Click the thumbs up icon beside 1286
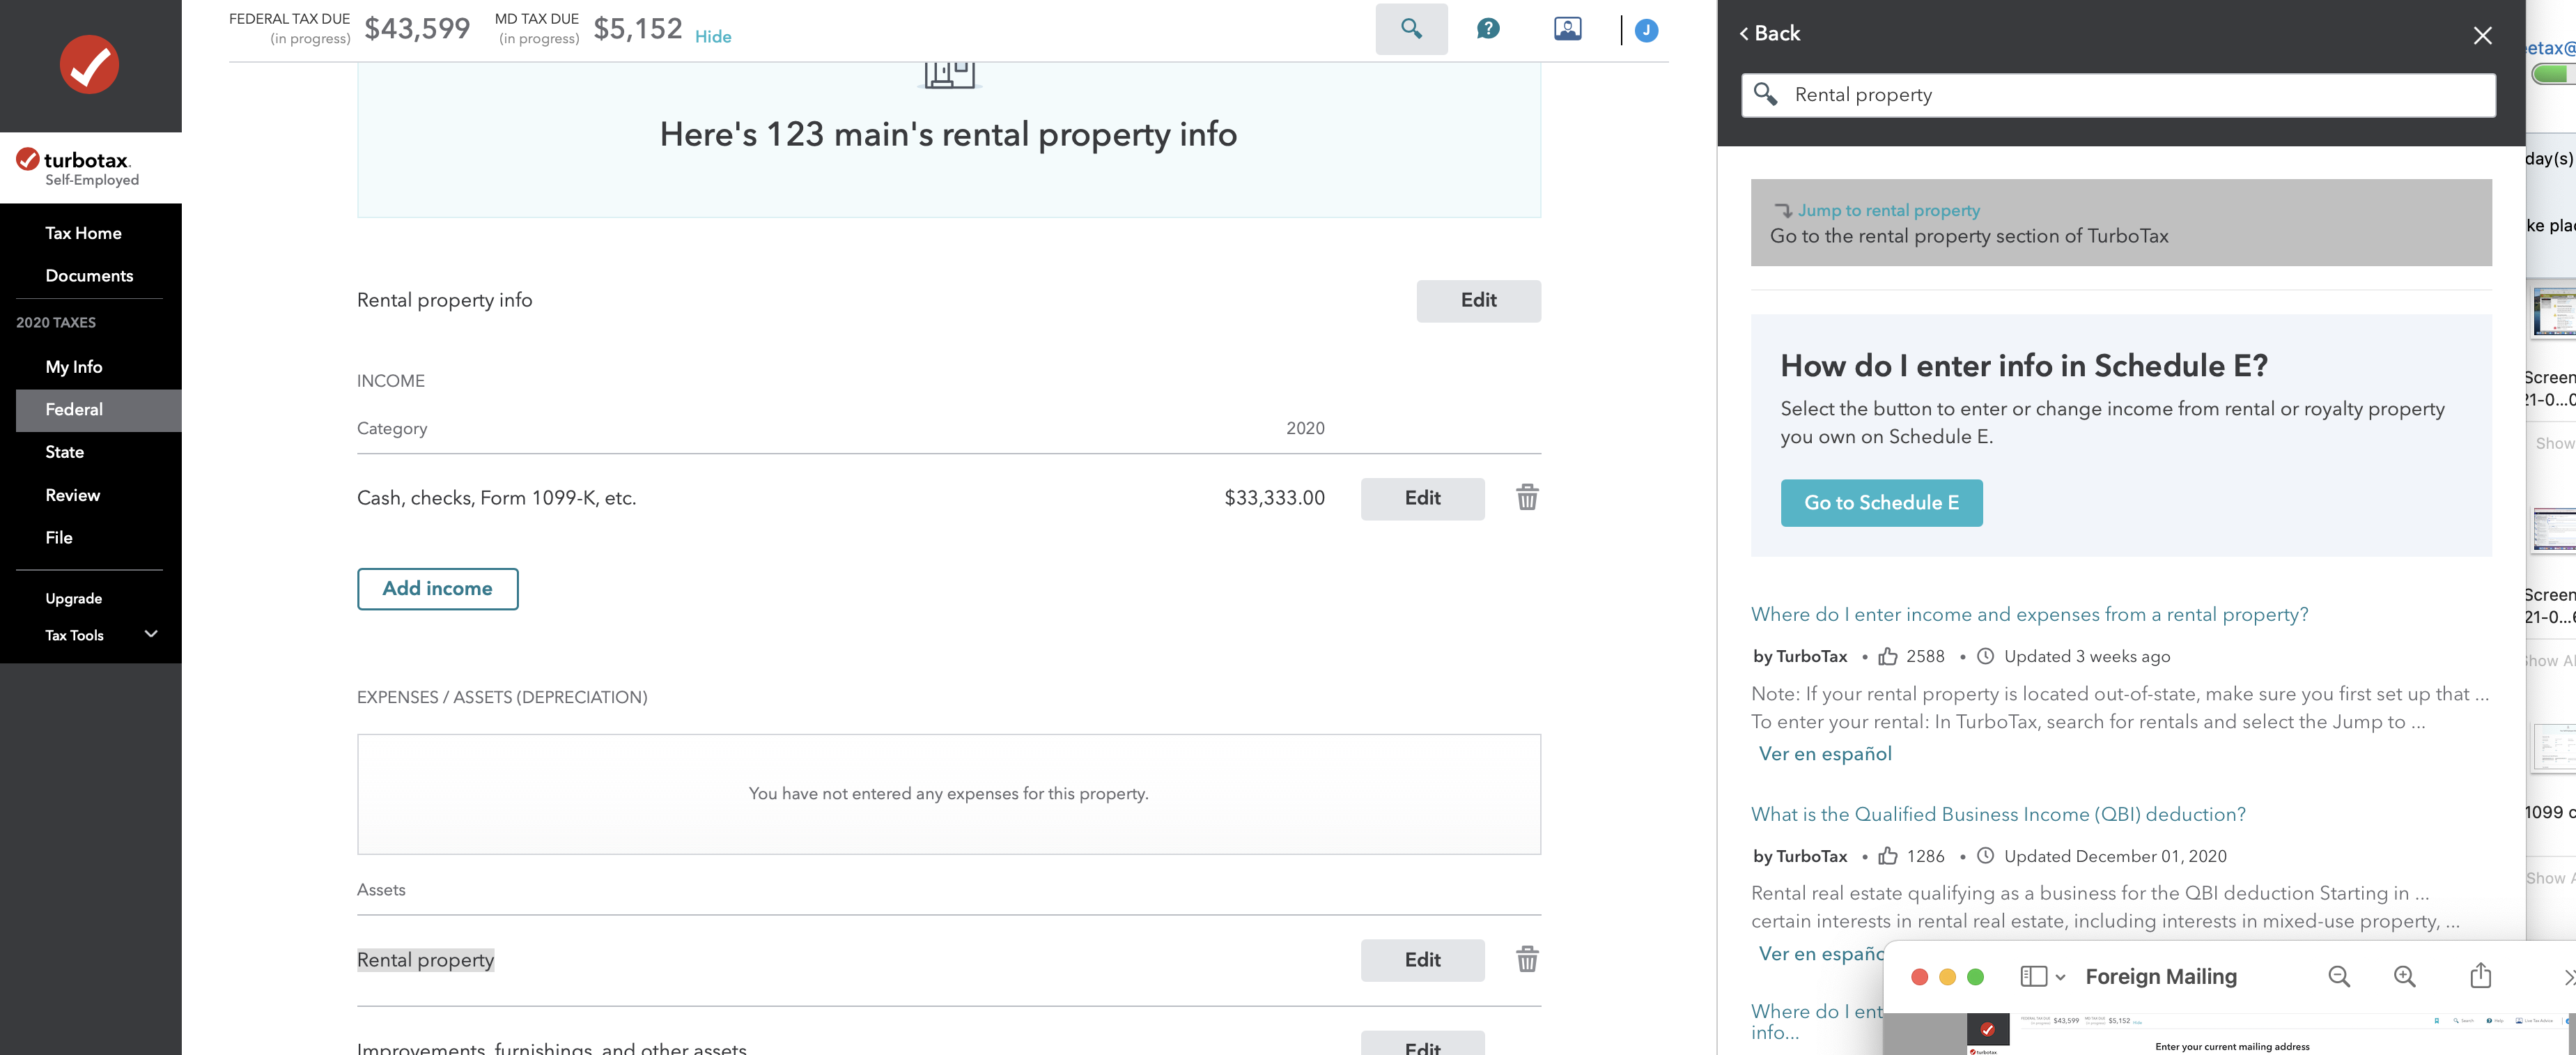This screenshot has width=2576, height=1055. 1888,856
